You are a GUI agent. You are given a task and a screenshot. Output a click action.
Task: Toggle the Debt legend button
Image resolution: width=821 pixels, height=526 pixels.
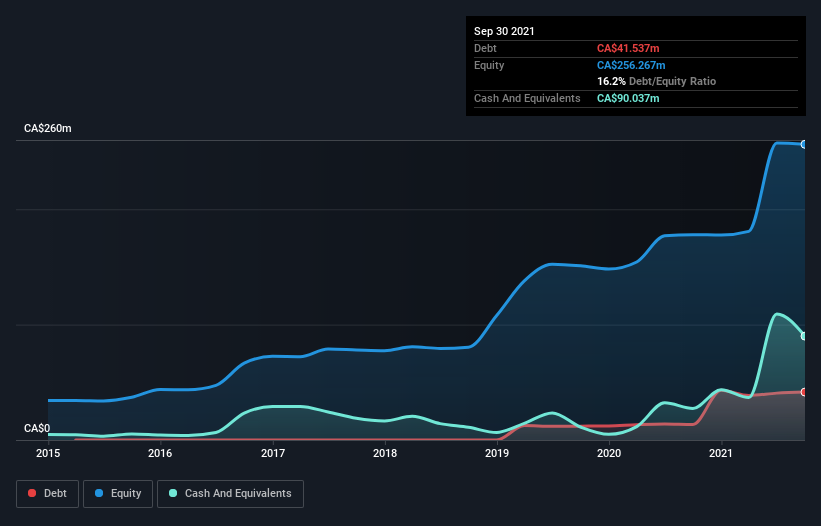coord(47,494)
